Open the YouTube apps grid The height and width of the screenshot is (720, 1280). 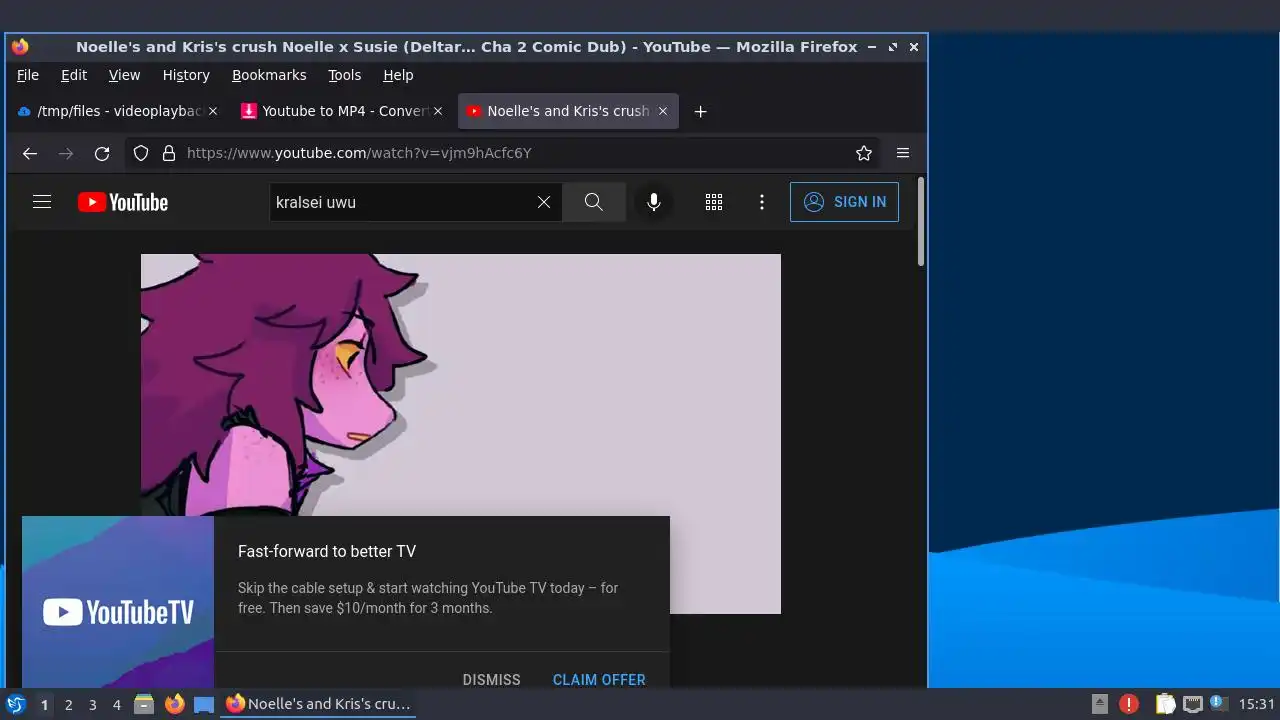(x=714, y=202)
